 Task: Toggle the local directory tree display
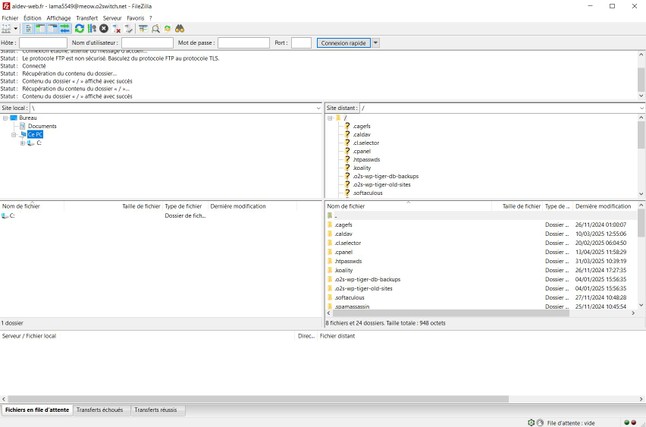pyautogui.click(x=40, y=28)
